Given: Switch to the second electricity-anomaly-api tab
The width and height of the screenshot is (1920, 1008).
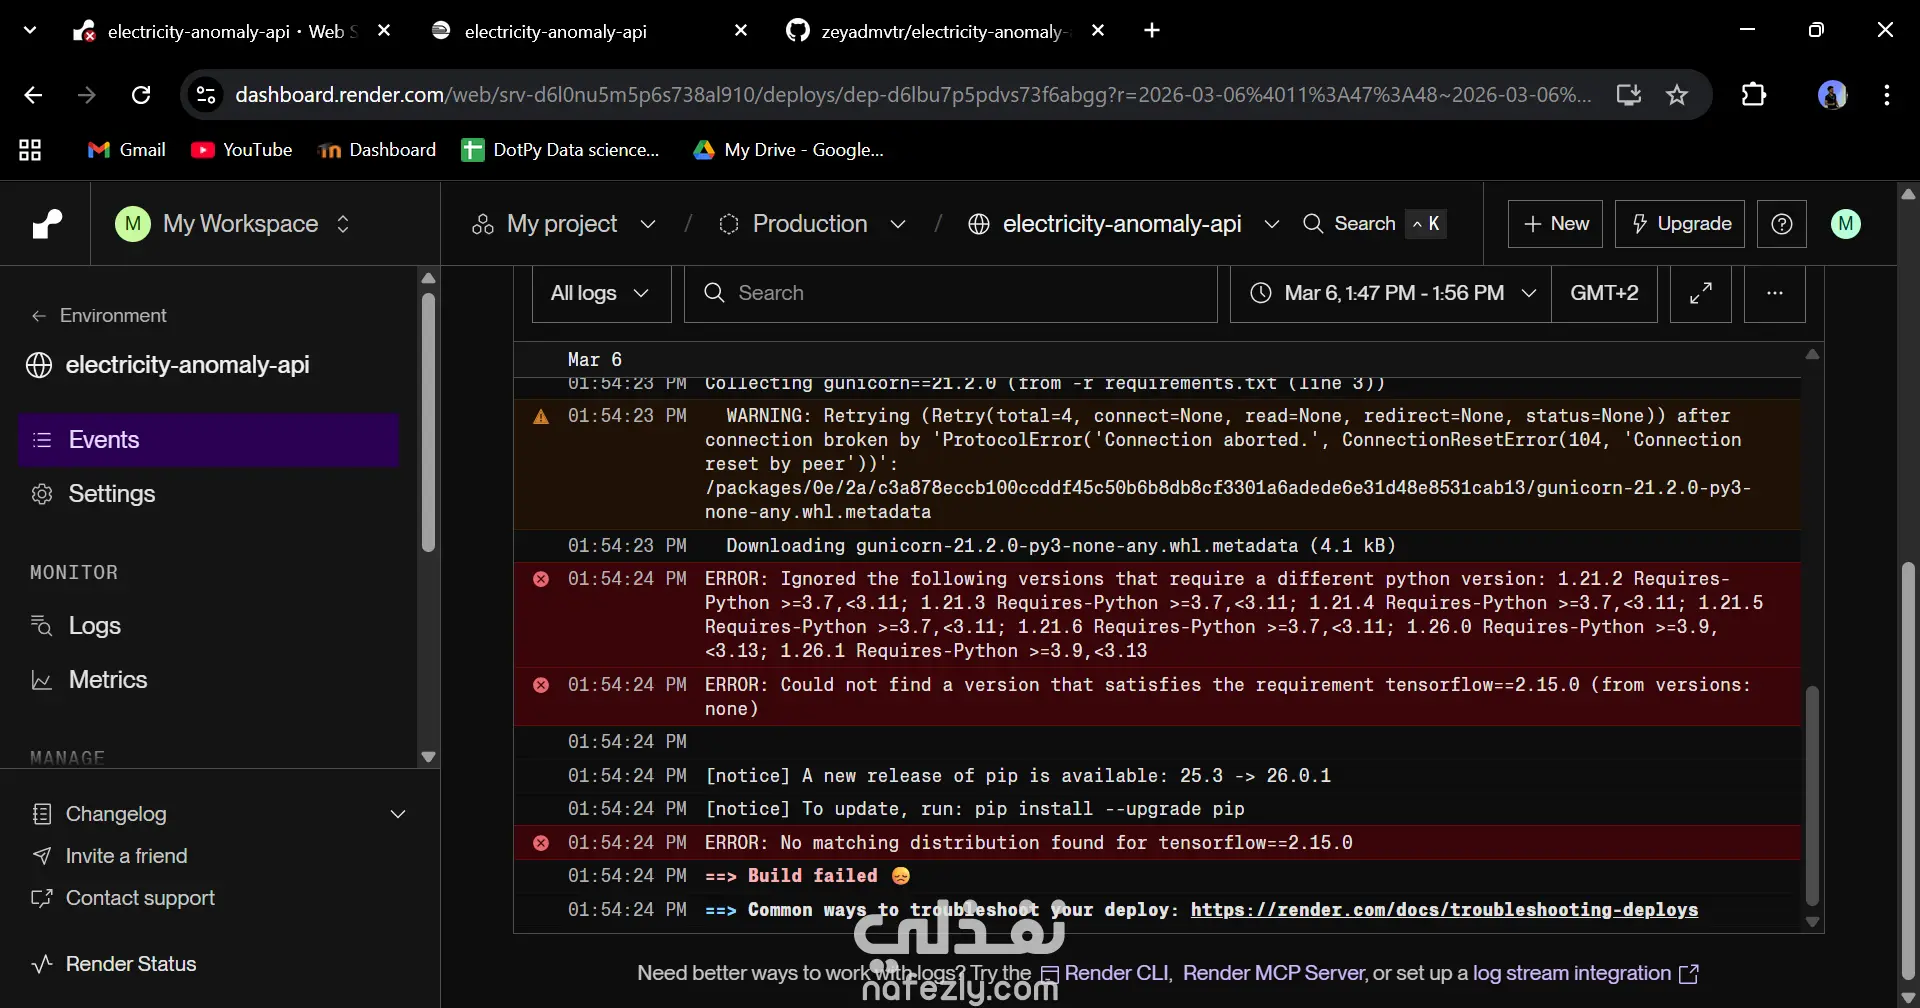Looking at the screenshot, I should pos(590,31).
